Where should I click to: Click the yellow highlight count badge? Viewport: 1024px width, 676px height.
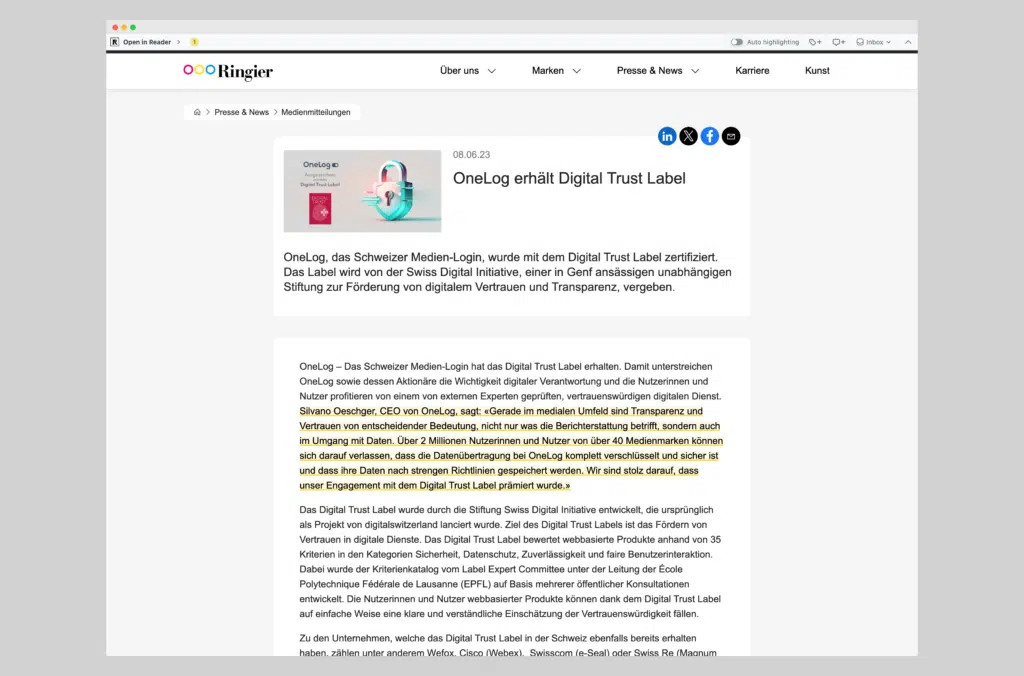pyautogui.click(x=194, y=42)
